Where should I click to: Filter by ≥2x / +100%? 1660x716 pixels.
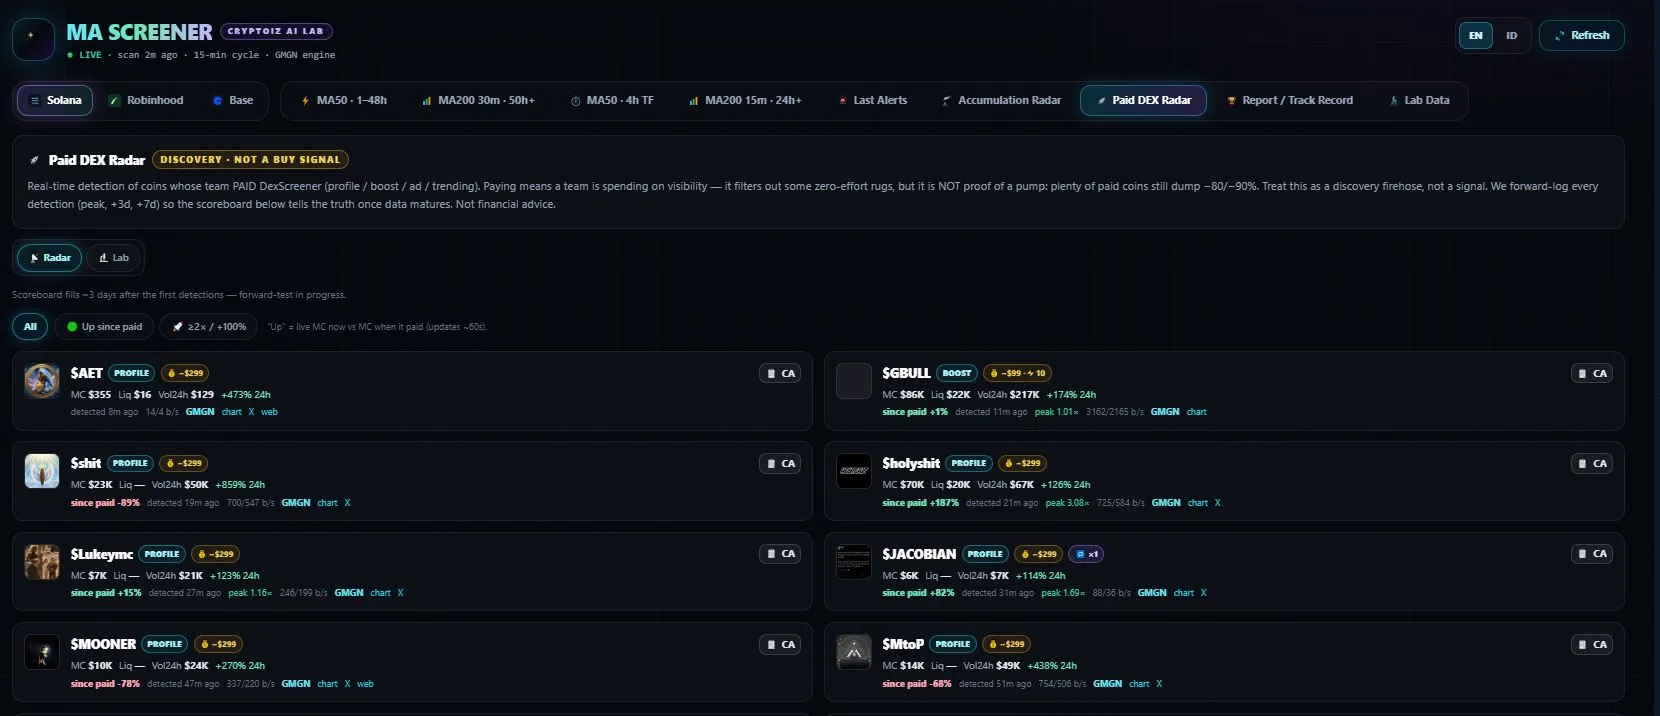point(209,327)
